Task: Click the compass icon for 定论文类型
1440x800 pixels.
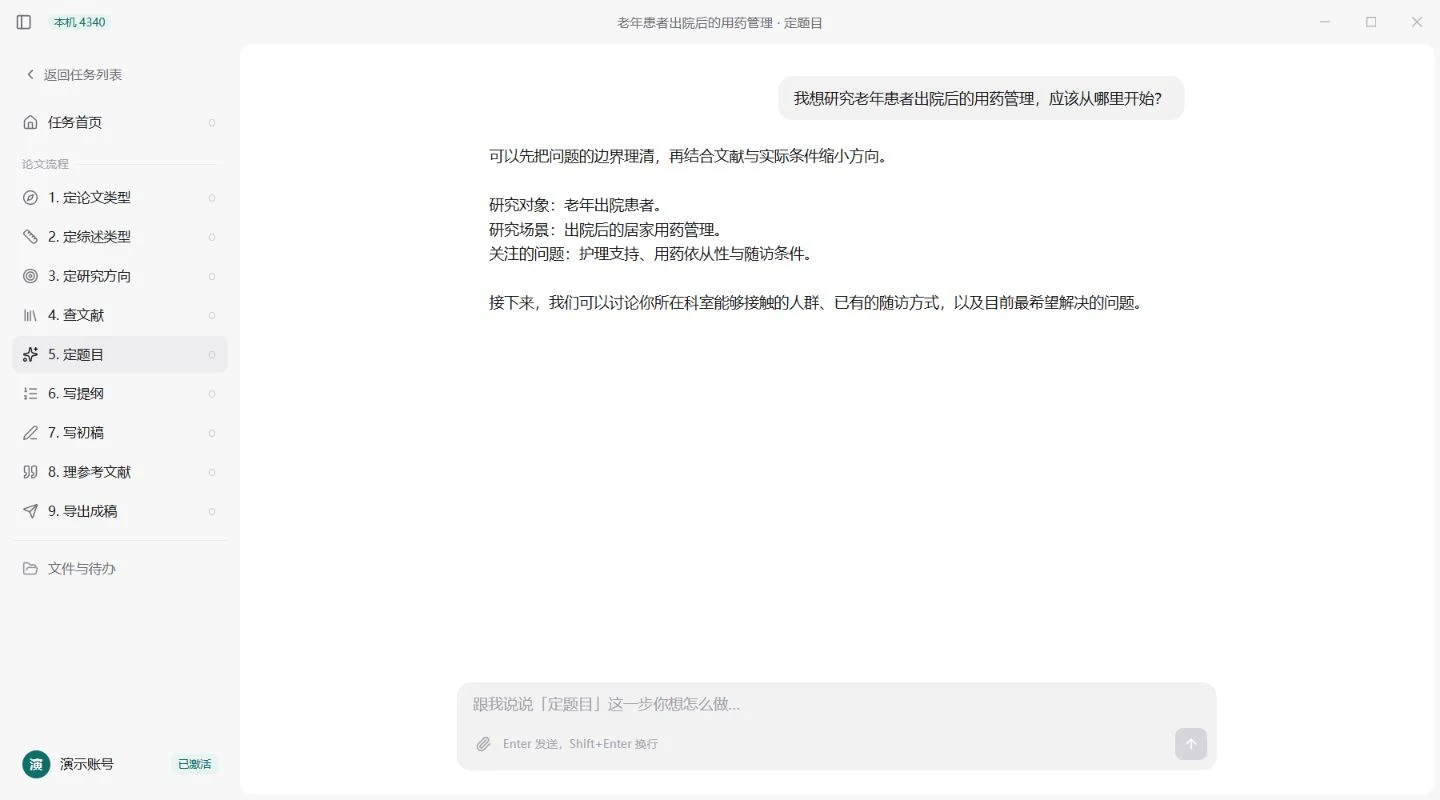Action: (x=30, y=198)
